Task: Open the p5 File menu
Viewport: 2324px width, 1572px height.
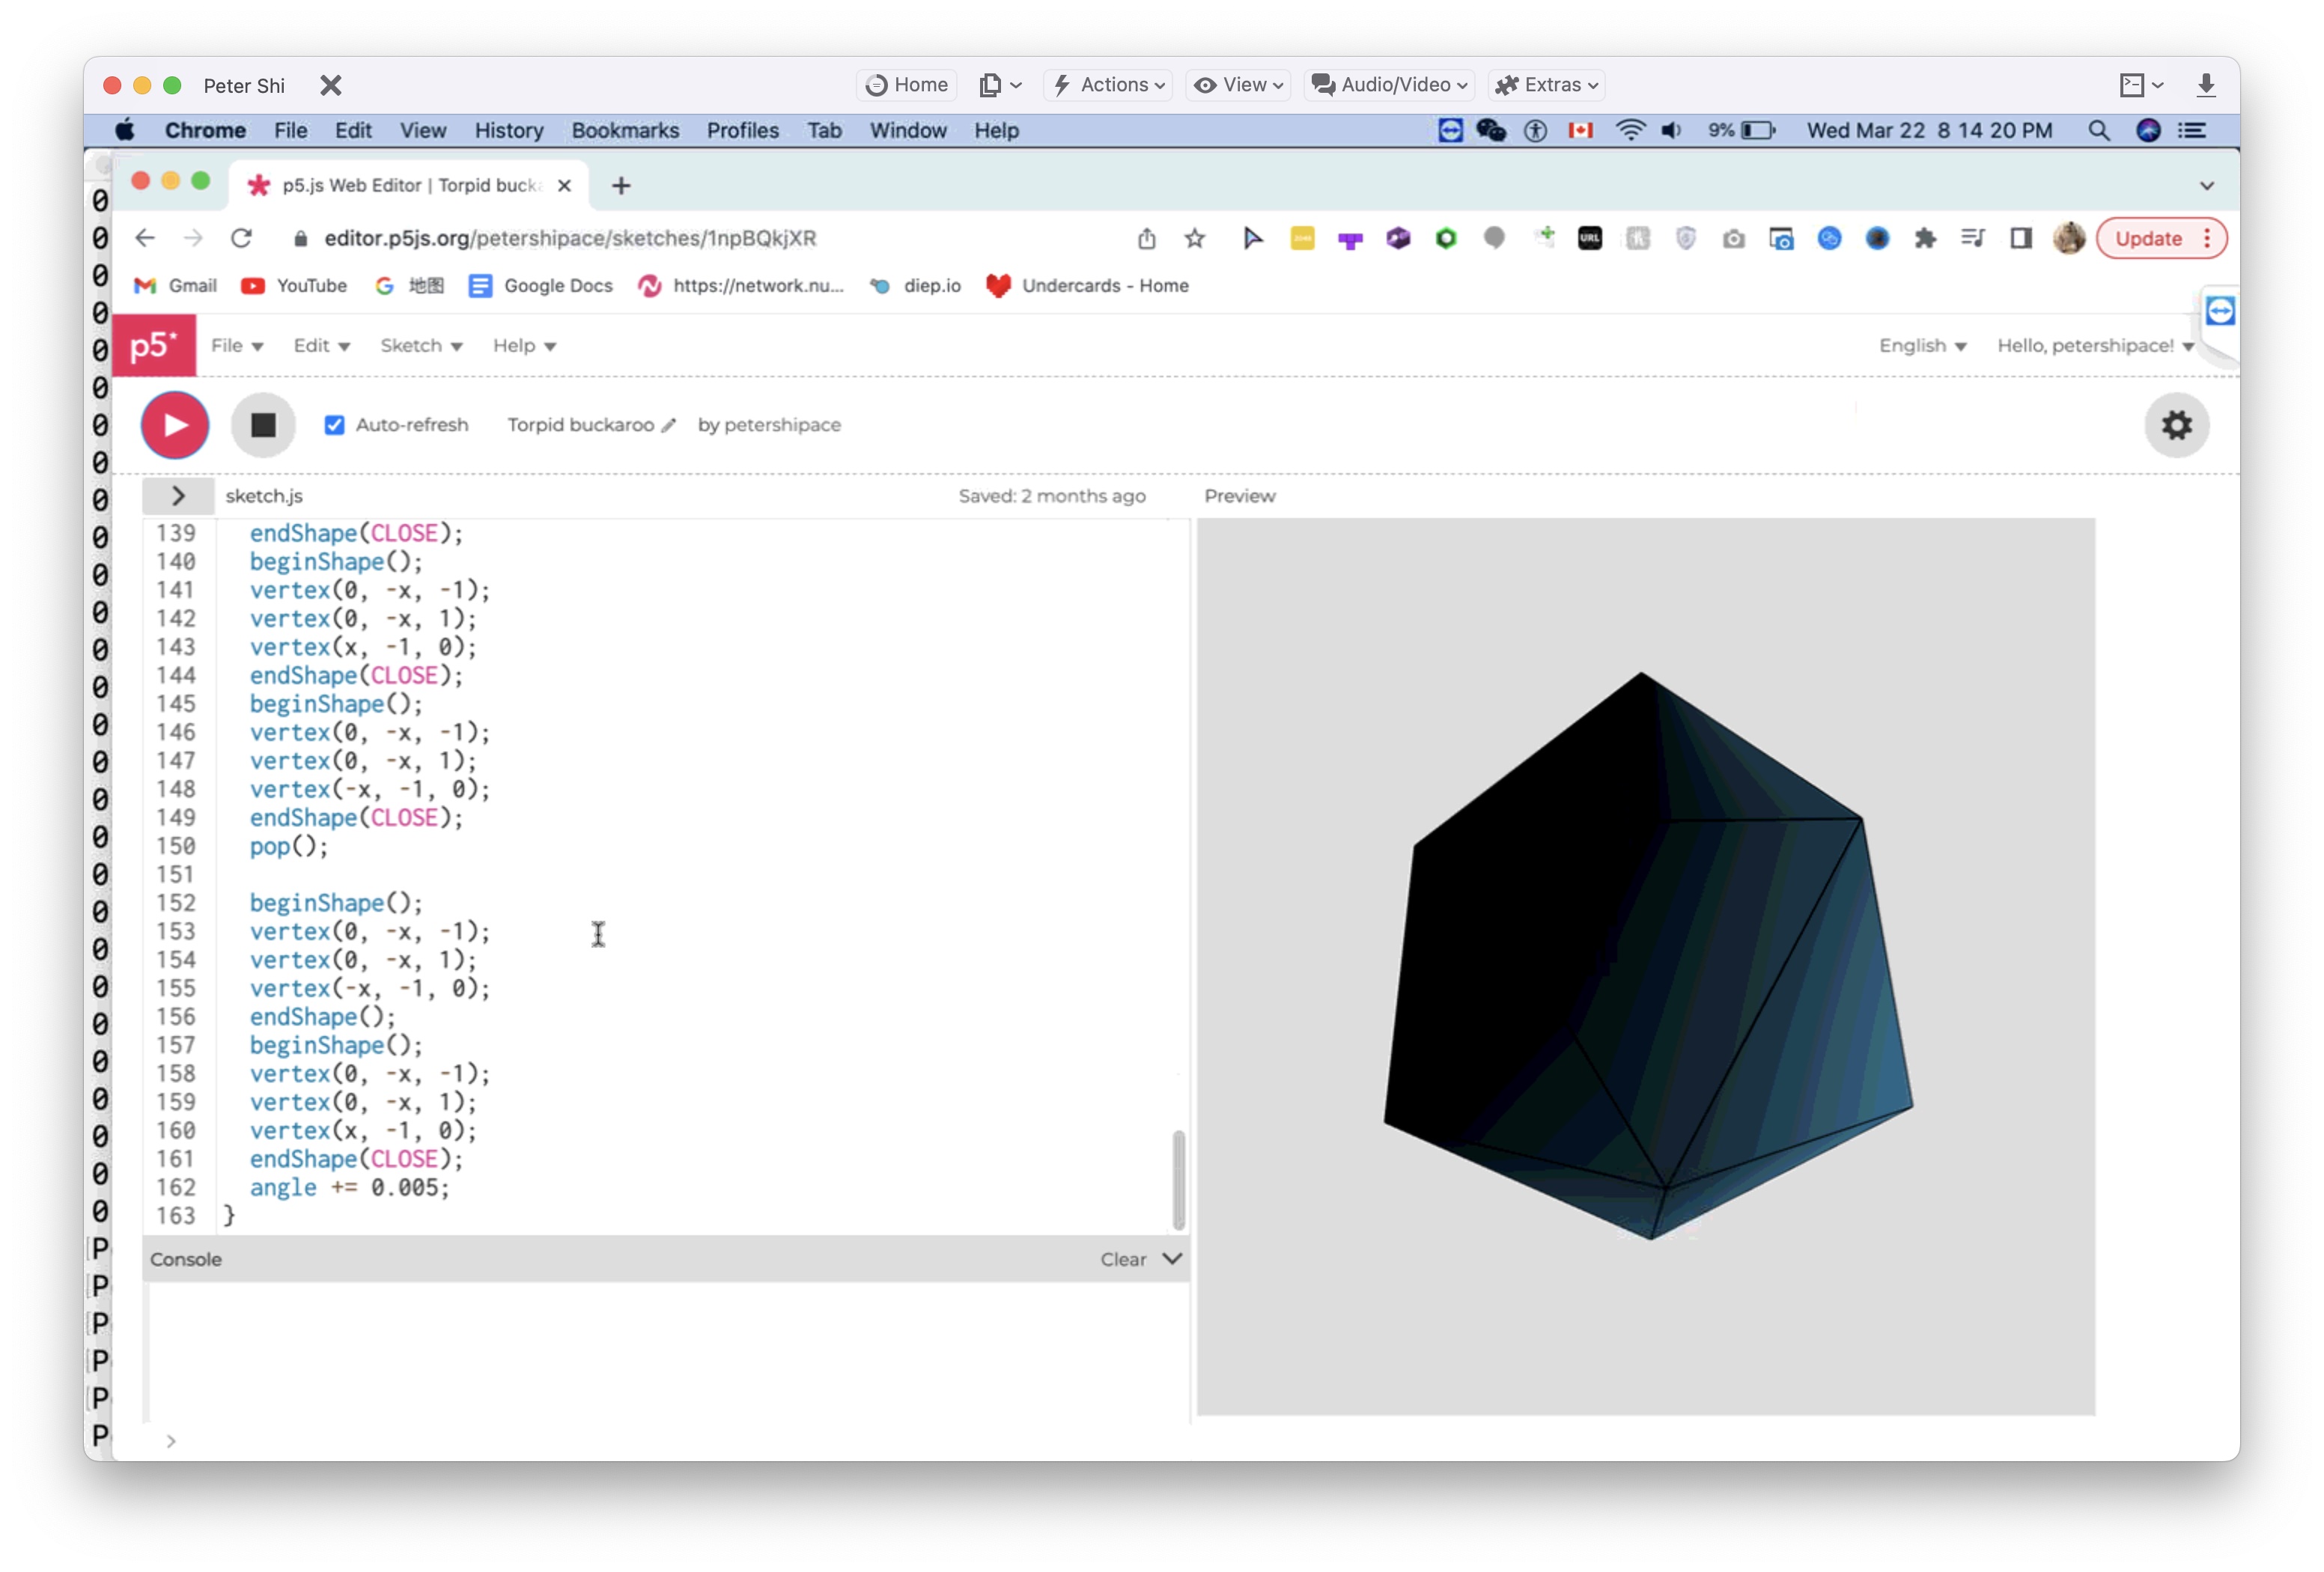Action: click(x=237, y=345)
